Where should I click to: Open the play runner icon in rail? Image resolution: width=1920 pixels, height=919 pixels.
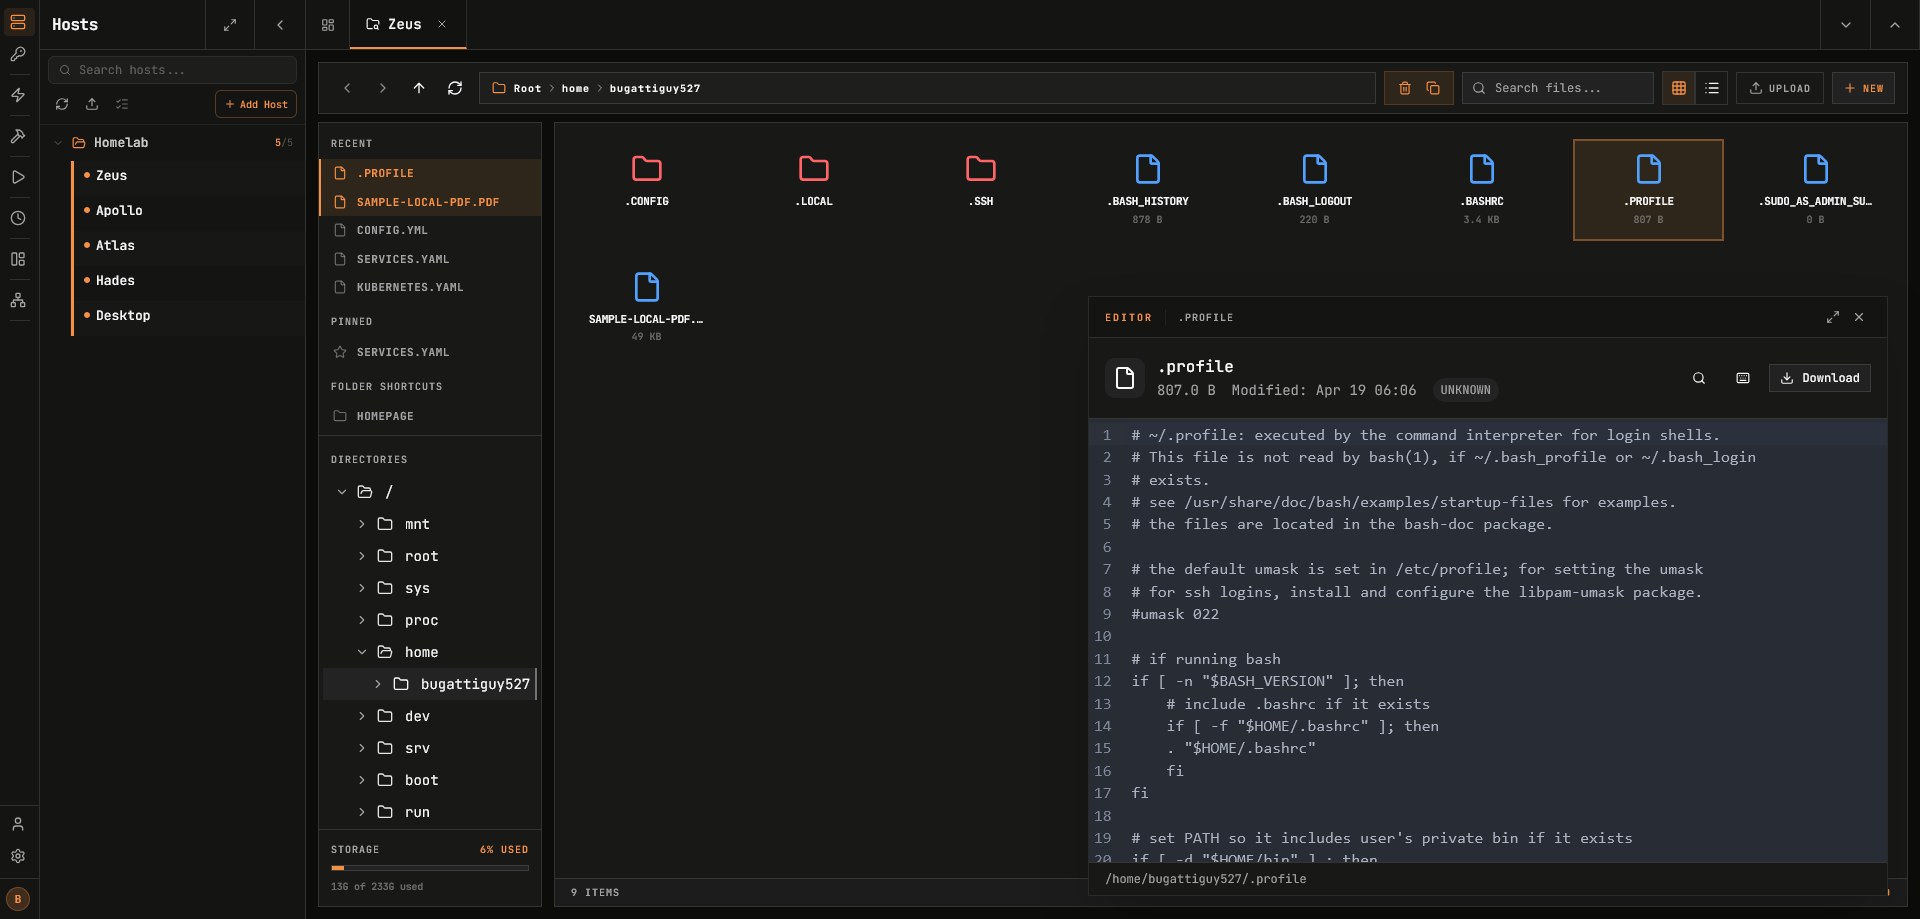18,177
